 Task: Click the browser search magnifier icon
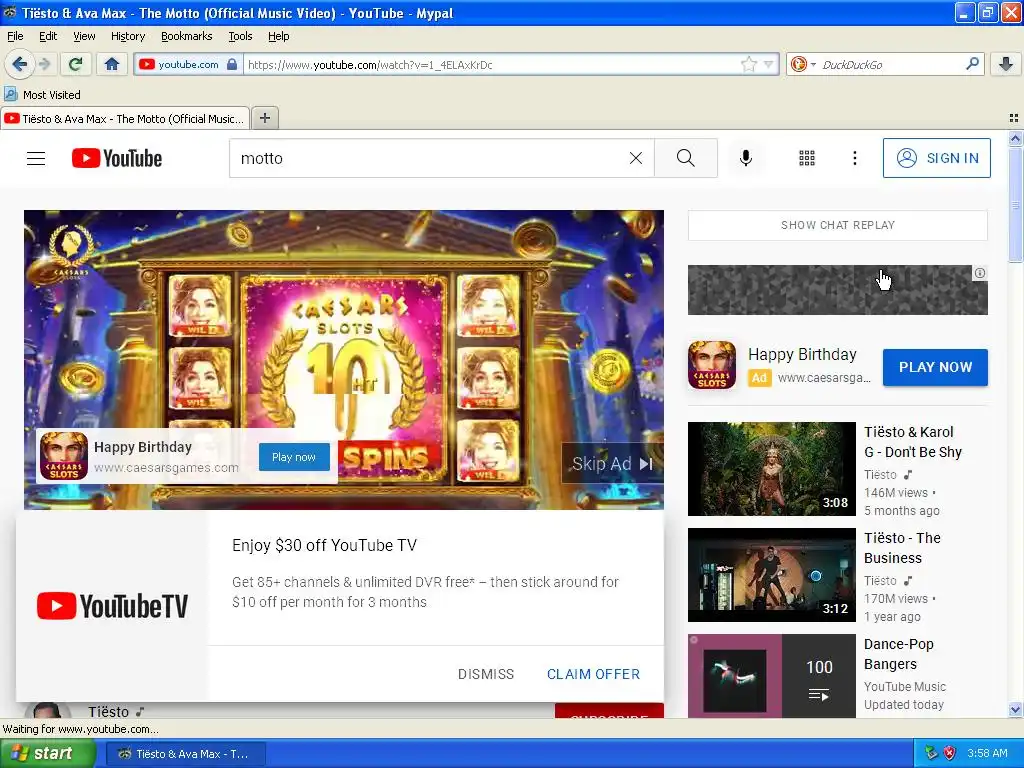pyautogui.click(x=972, y=64)
